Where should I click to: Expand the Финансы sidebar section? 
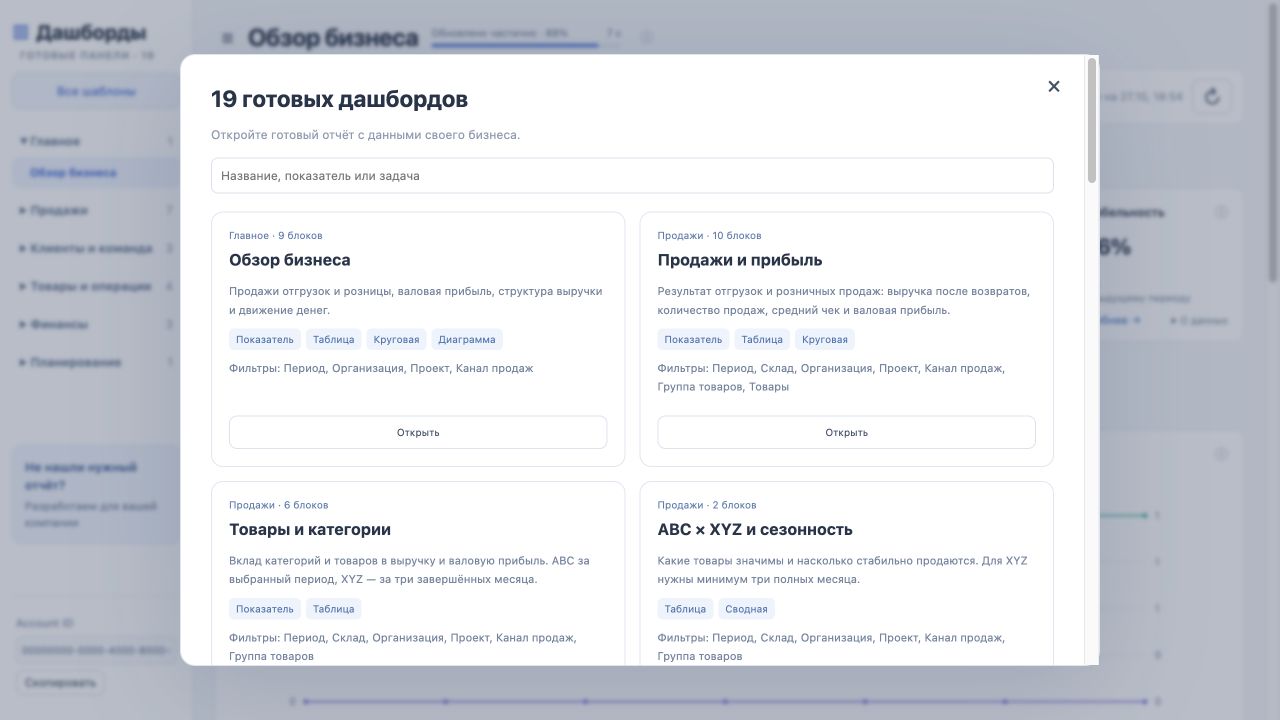96,325
